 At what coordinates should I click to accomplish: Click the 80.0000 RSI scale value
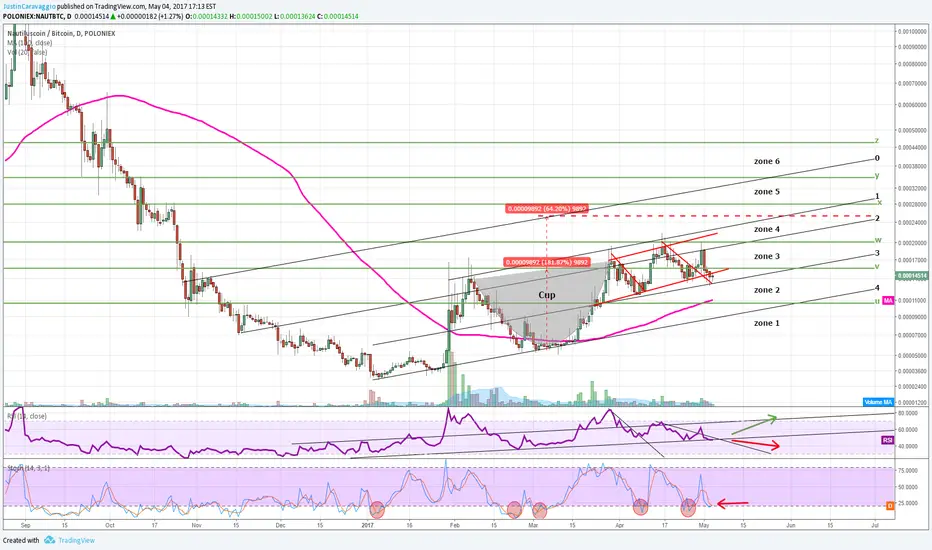[908, 412]
